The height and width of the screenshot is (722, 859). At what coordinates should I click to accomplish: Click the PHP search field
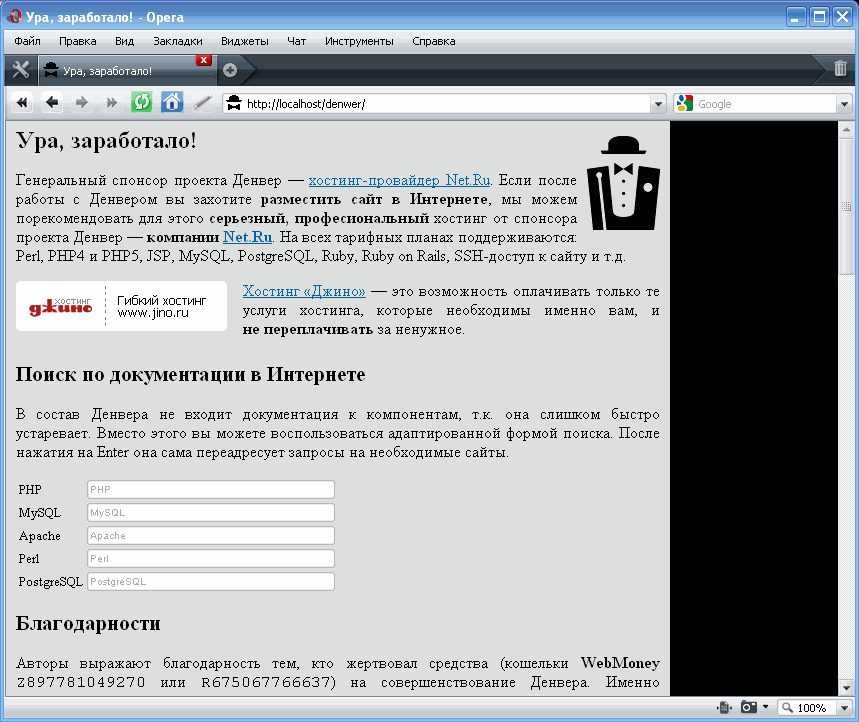pyautogui.click(x=211, y=490)
